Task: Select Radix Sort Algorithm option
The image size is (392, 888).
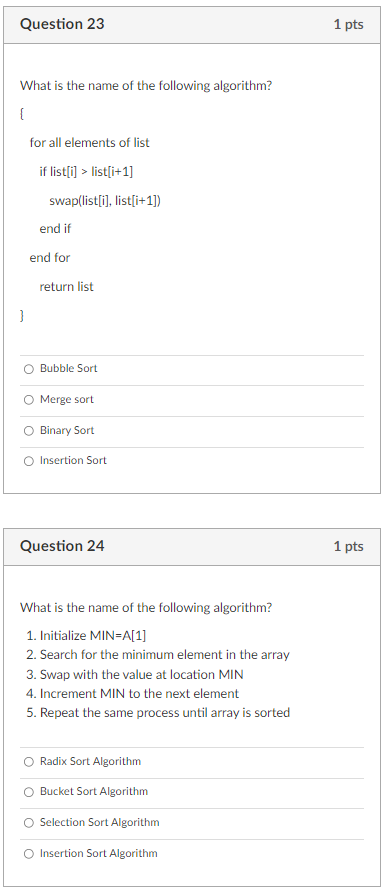Action: click(x=29, y=762)
